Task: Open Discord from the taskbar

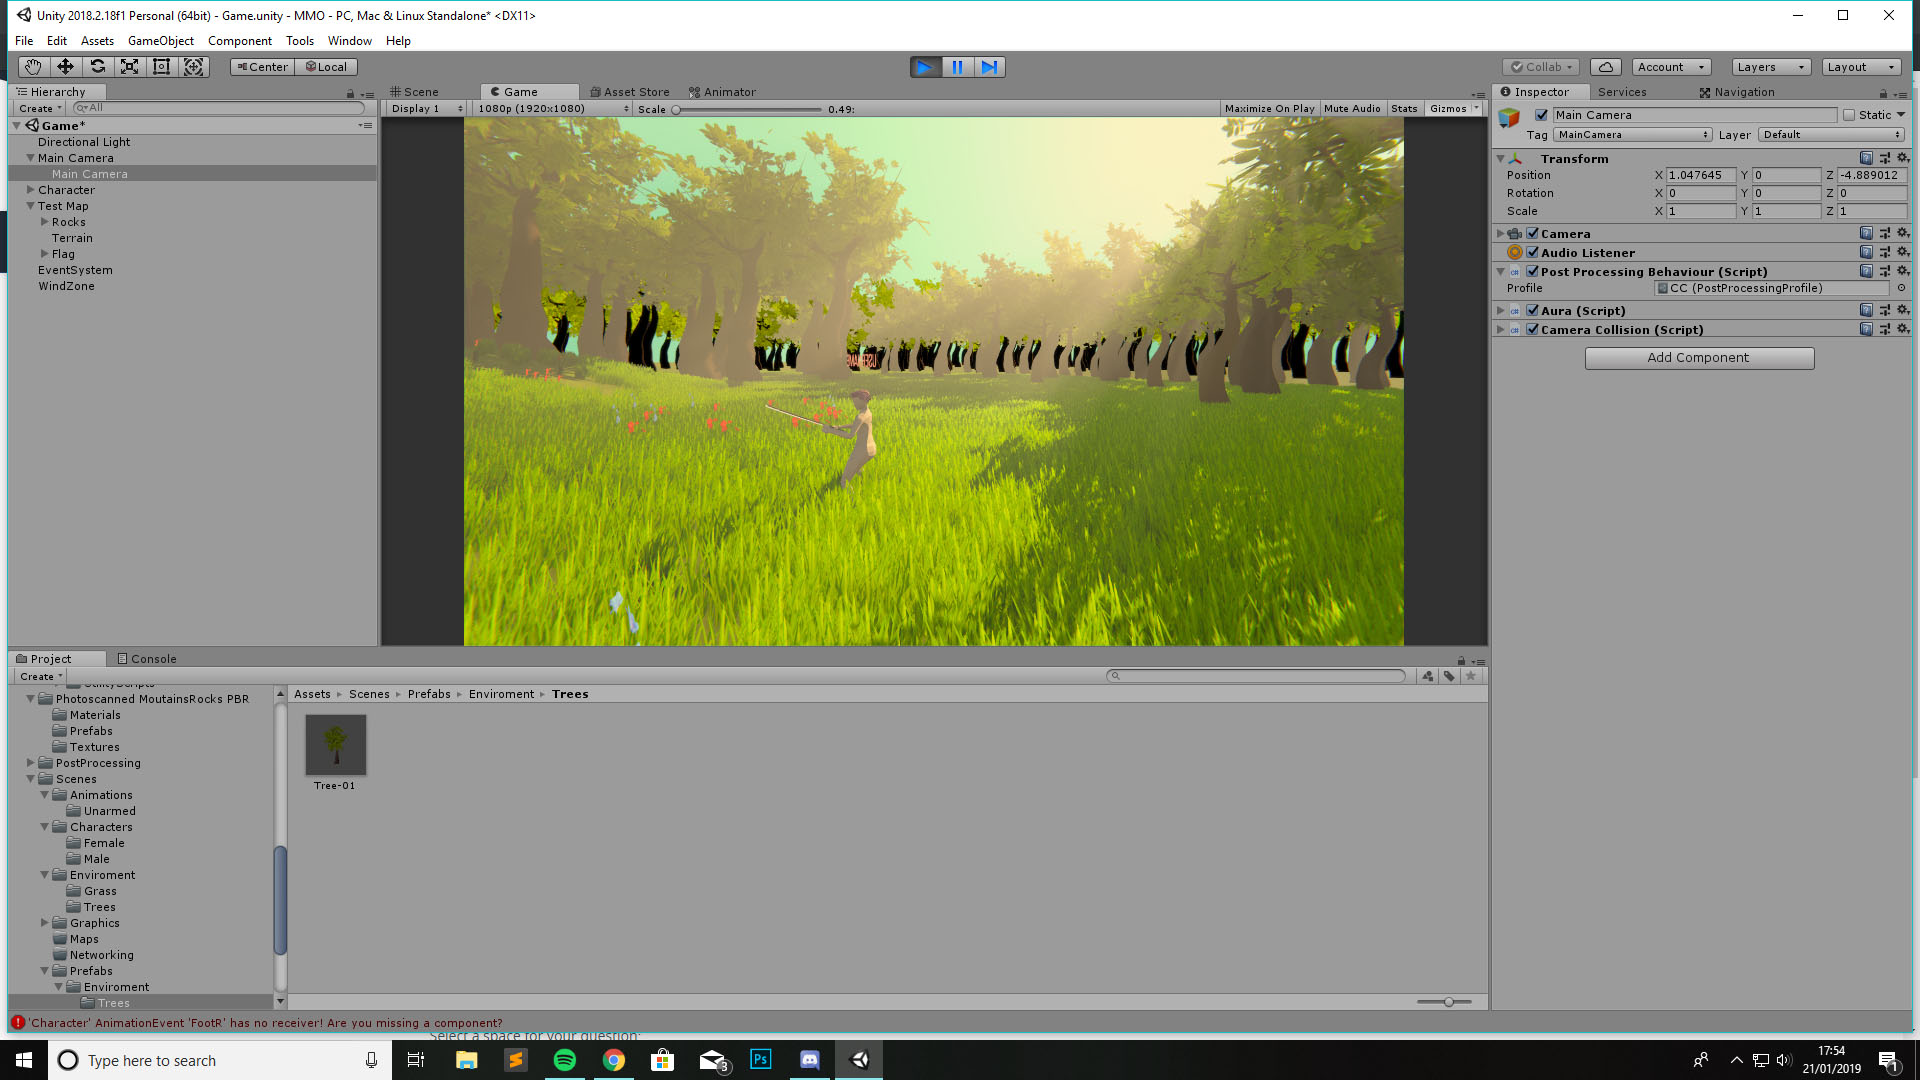Action: point(810,1060)
